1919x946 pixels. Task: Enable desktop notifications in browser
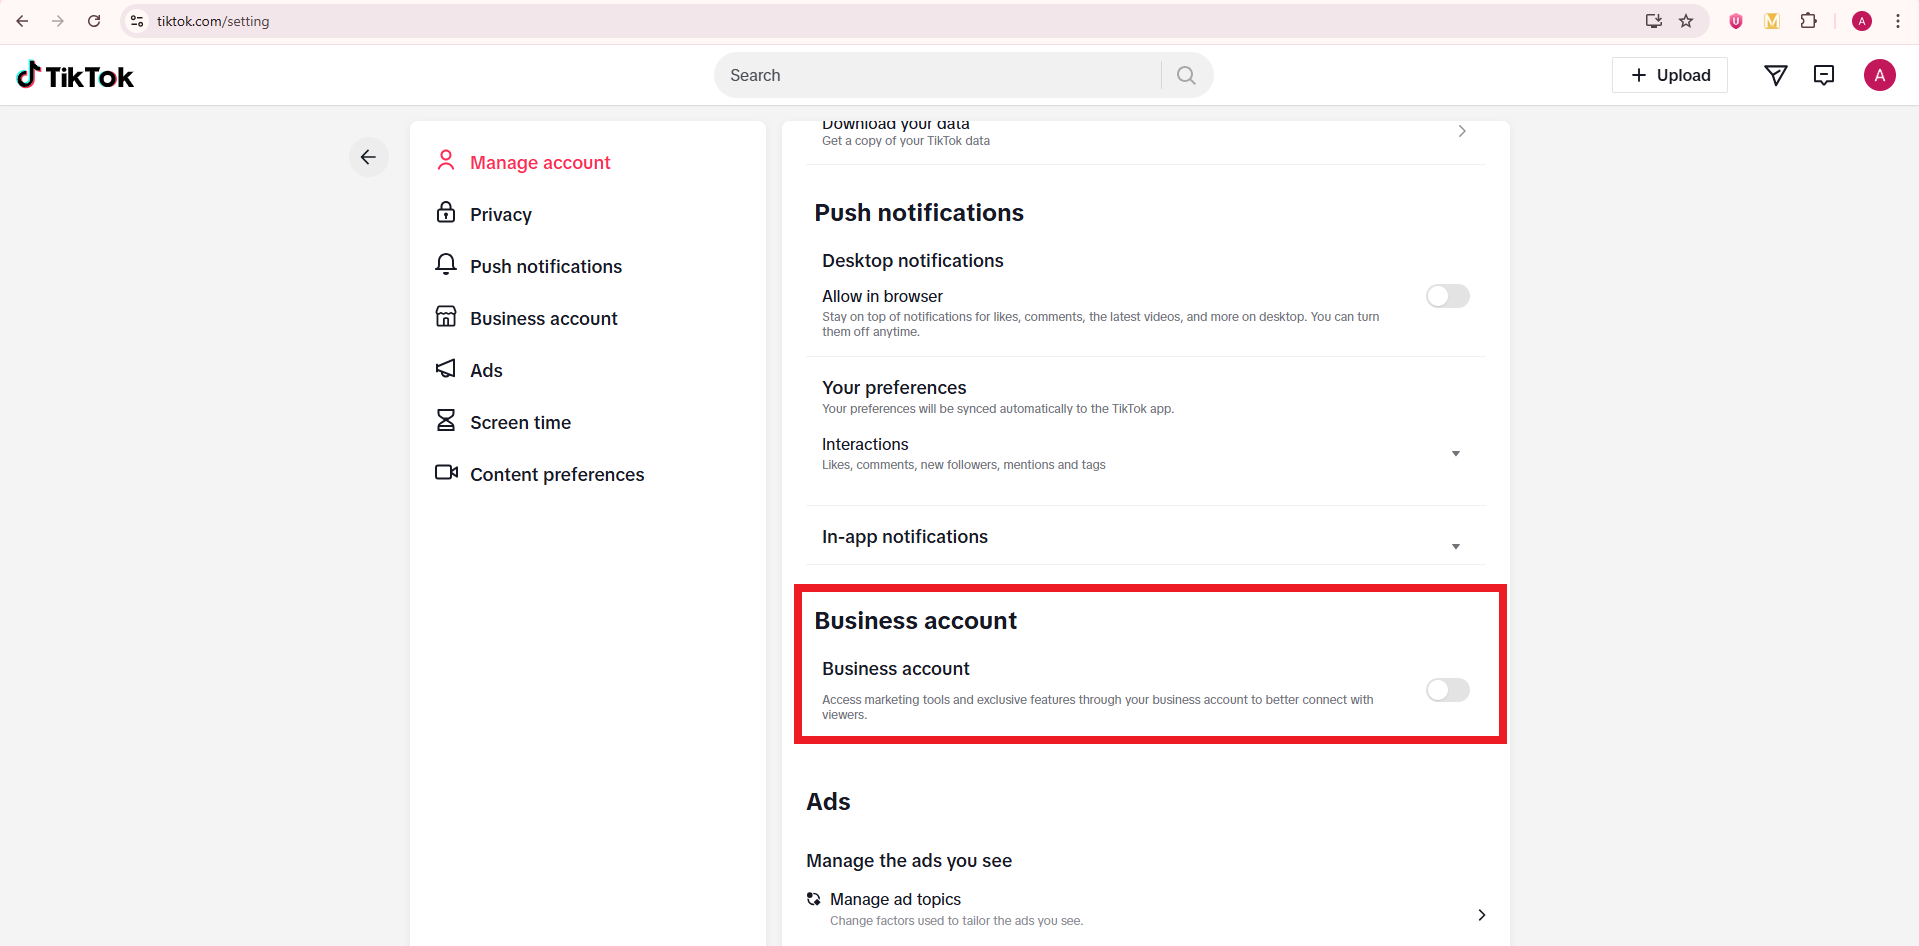[1447, 296]
